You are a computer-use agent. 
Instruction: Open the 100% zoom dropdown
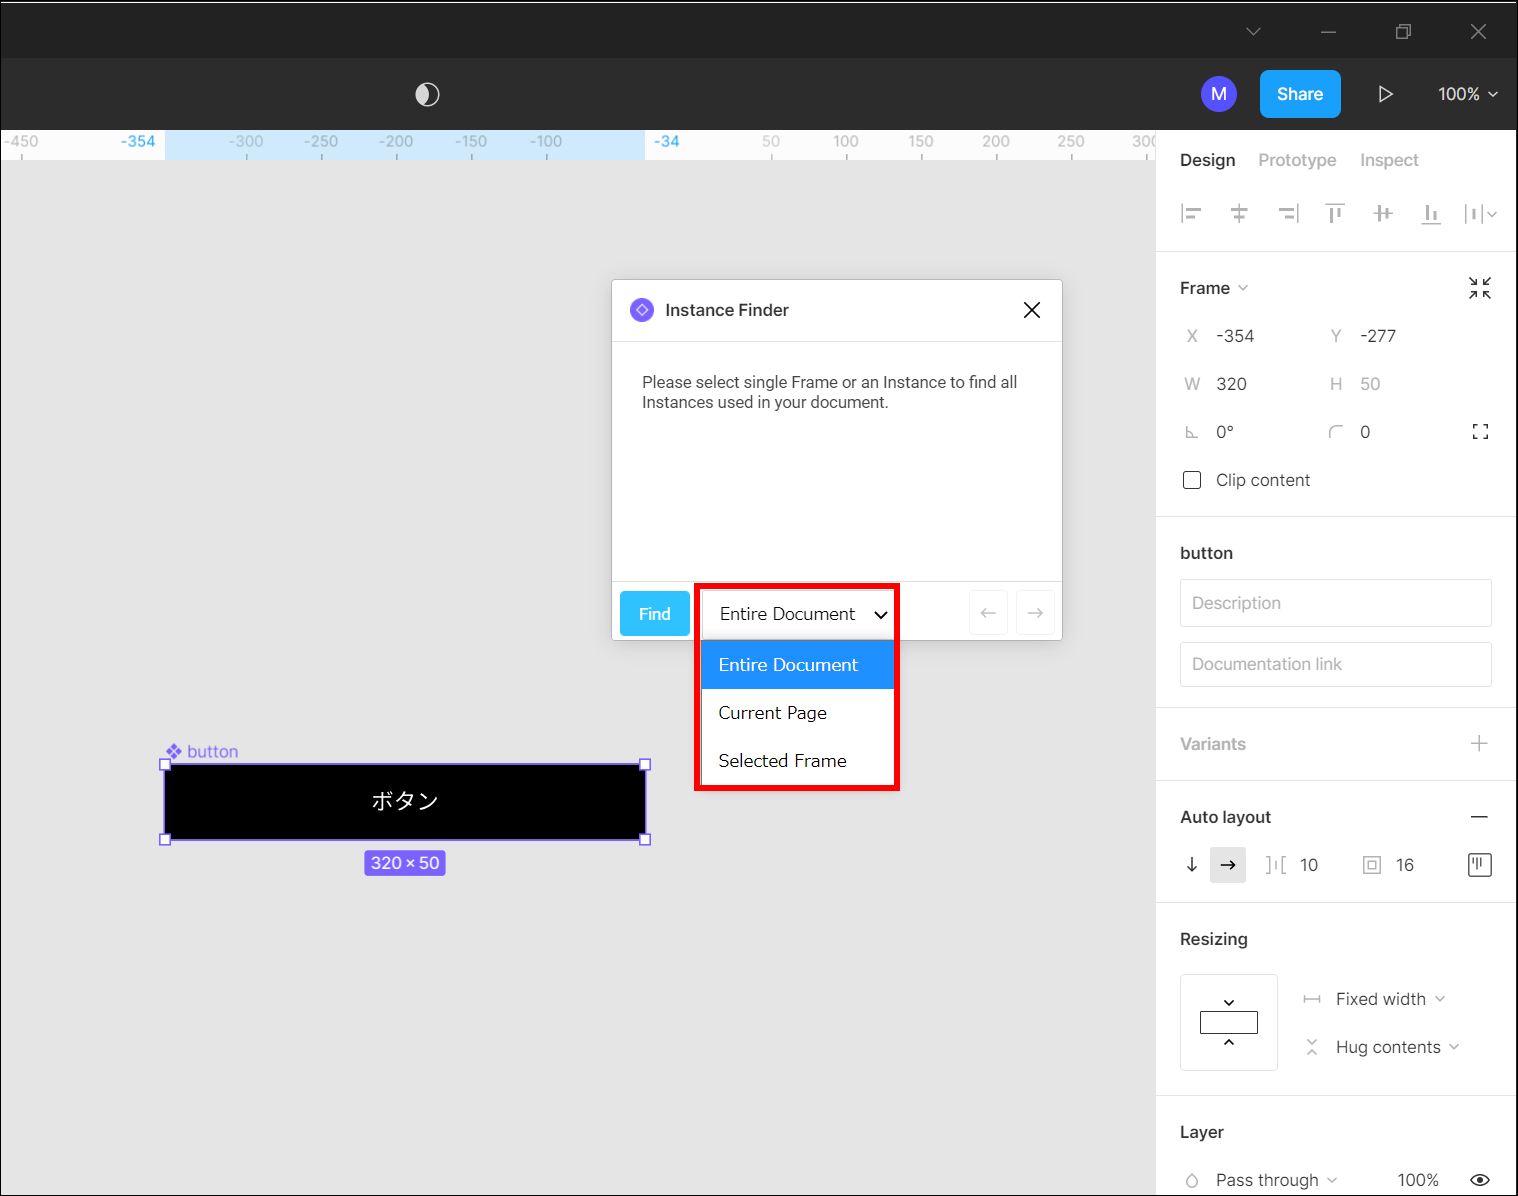(1467, 94)
